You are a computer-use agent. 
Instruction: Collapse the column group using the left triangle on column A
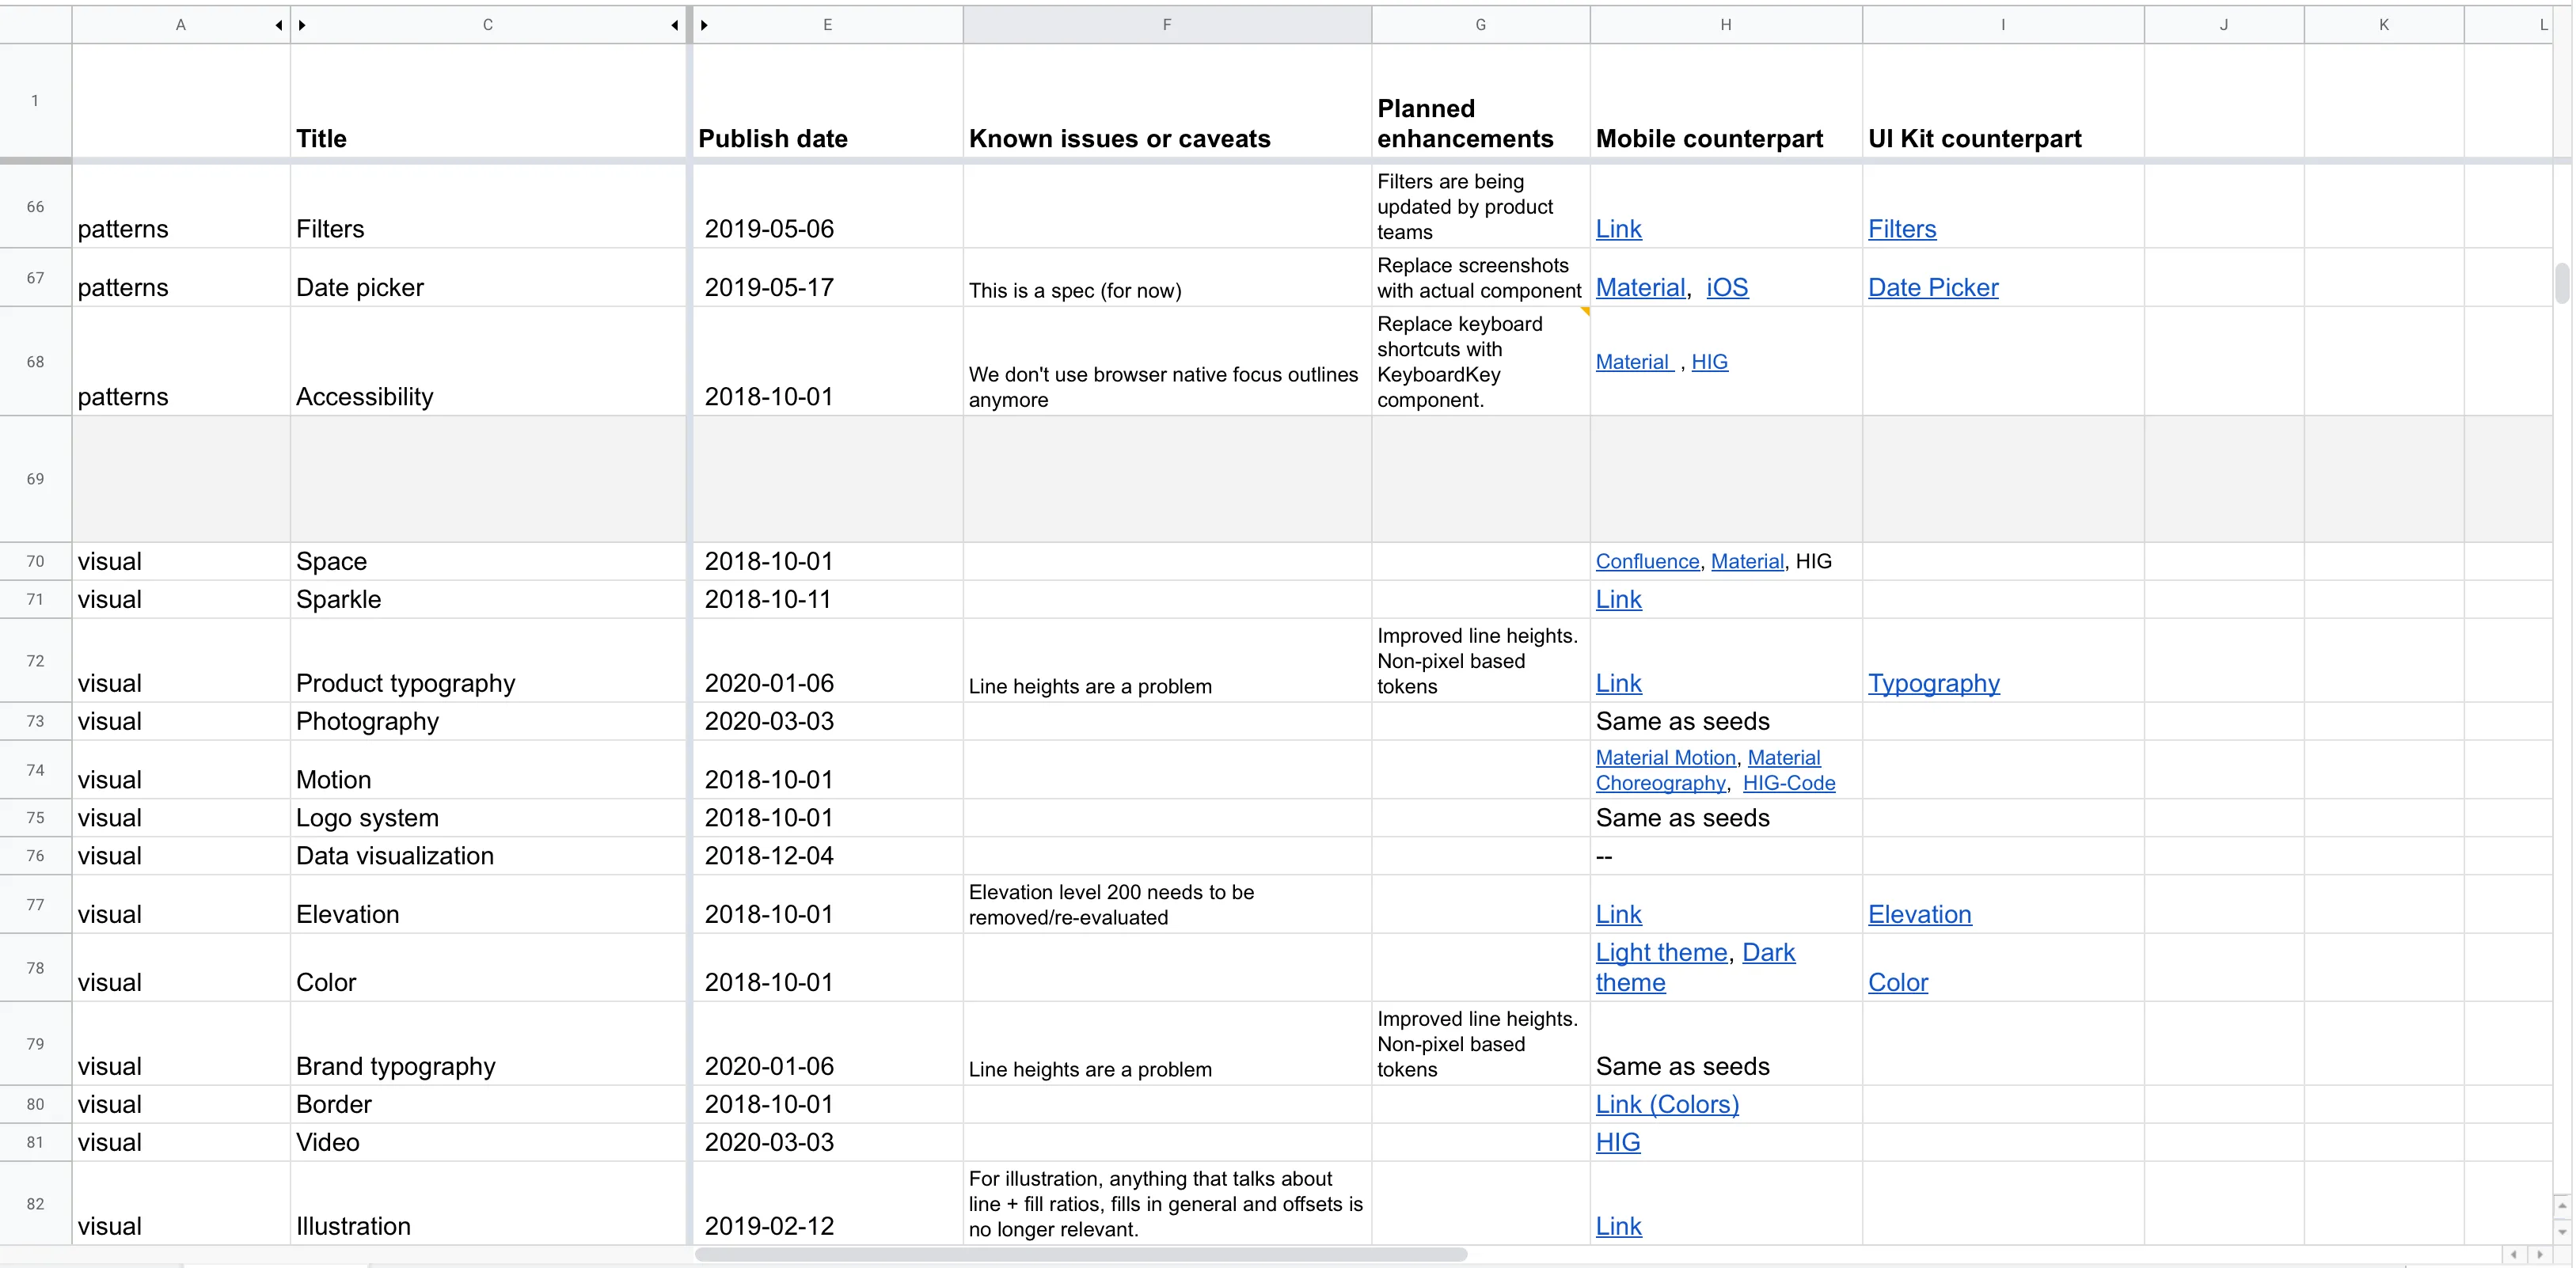278,25
